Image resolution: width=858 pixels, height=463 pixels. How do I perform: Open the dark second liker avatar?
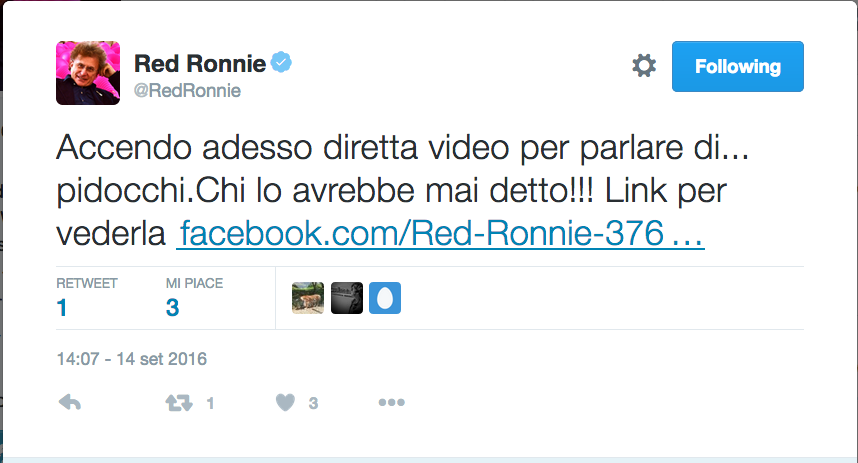tap(346, 298)
